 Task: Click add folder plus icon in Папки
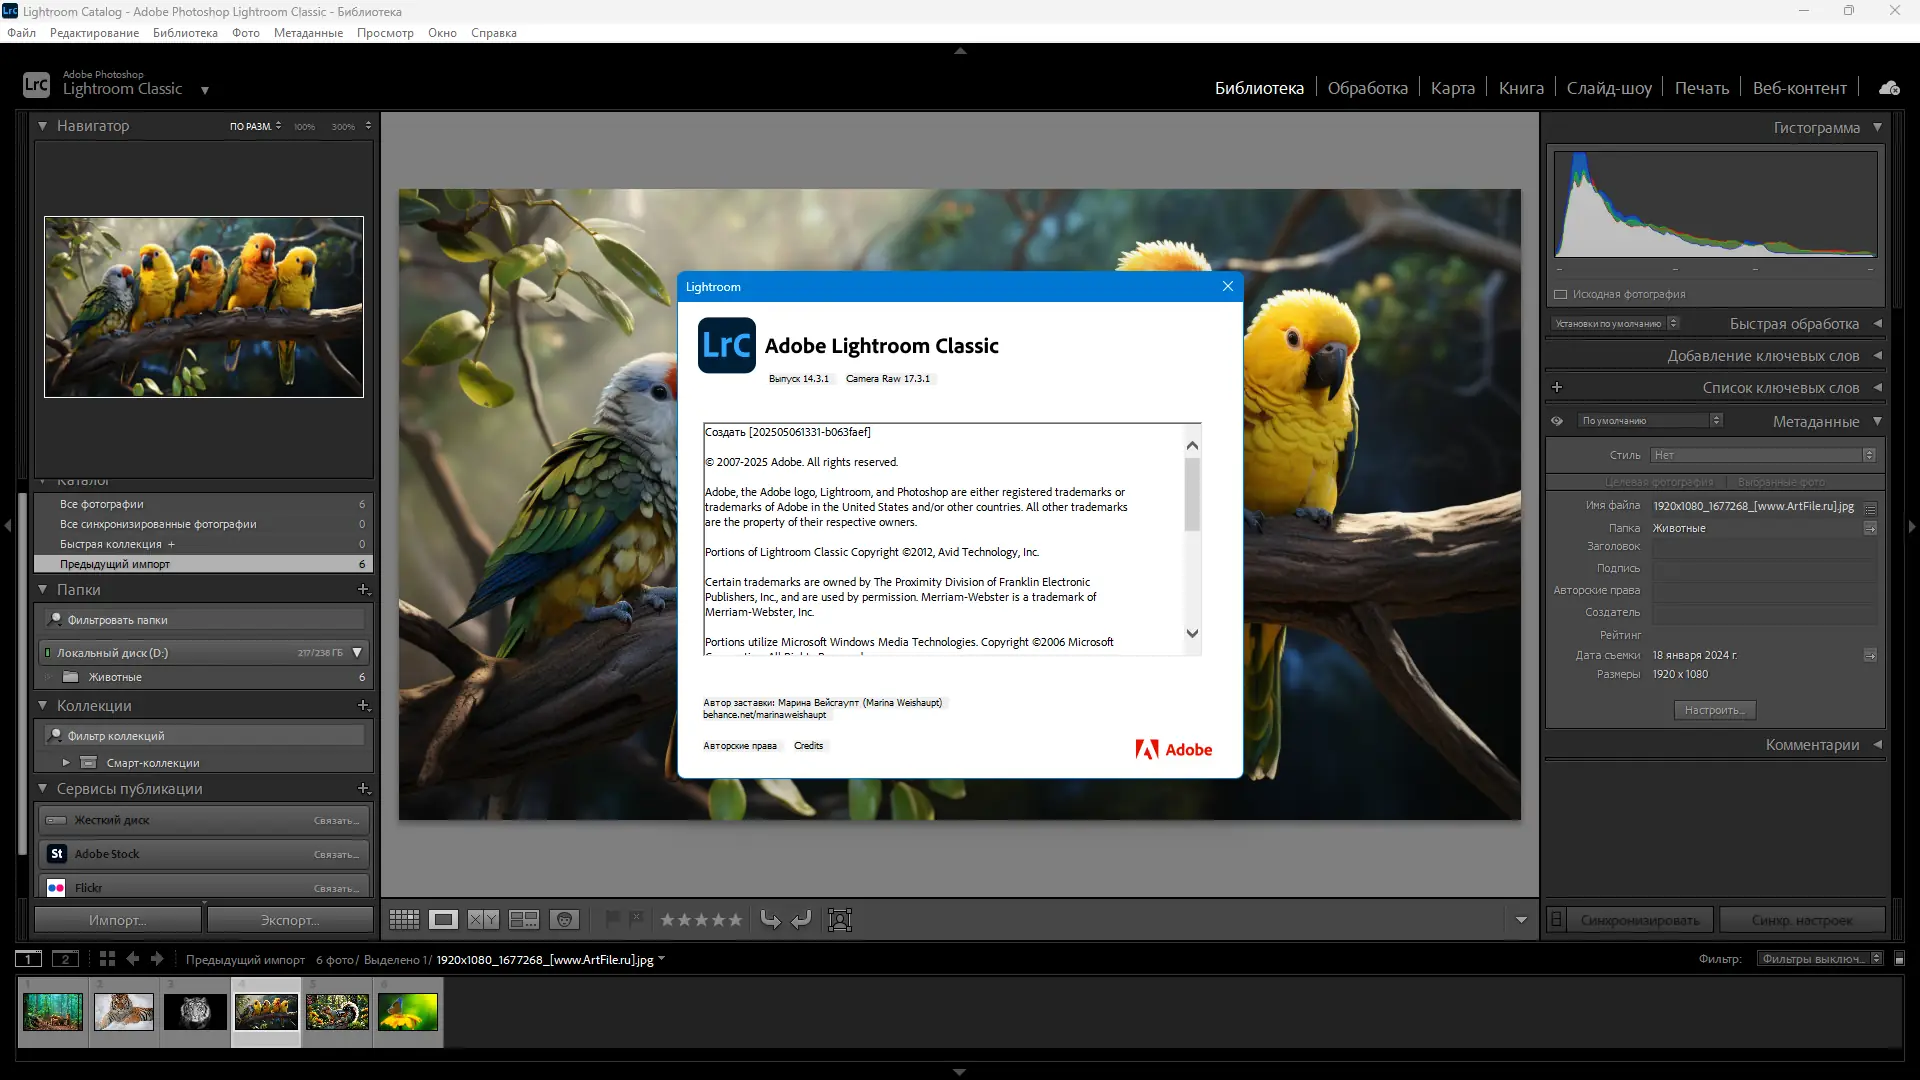pos(363,590)
